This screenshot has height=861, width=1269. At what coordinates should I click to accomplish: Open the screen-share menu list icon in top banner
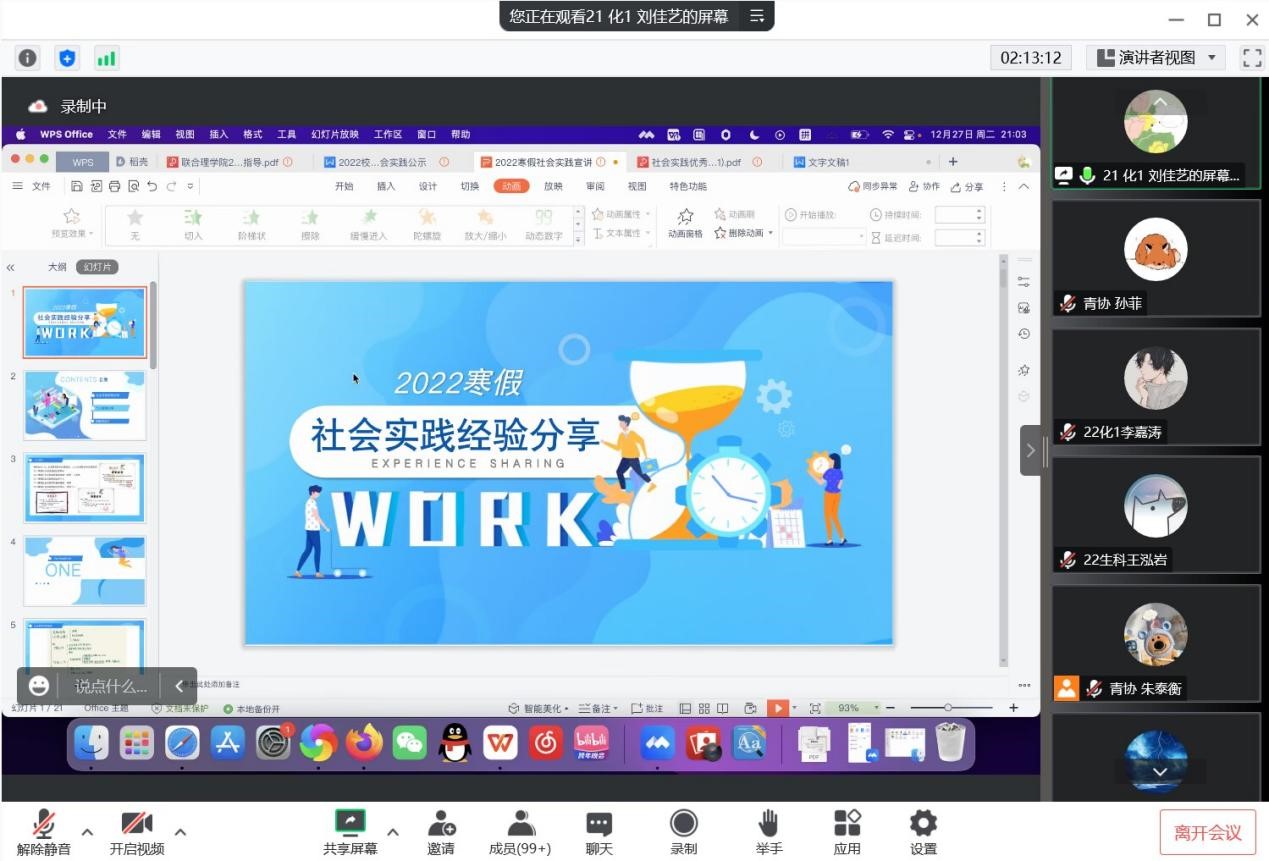(x=757, y=16)
